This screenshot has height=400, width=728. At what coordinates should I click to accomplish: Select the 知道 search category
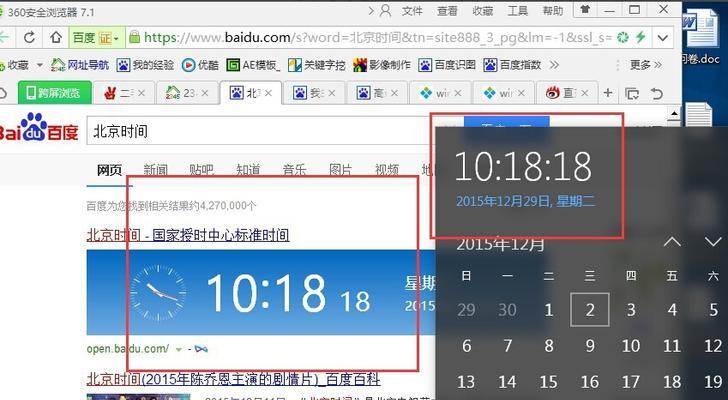click(248, 170)
